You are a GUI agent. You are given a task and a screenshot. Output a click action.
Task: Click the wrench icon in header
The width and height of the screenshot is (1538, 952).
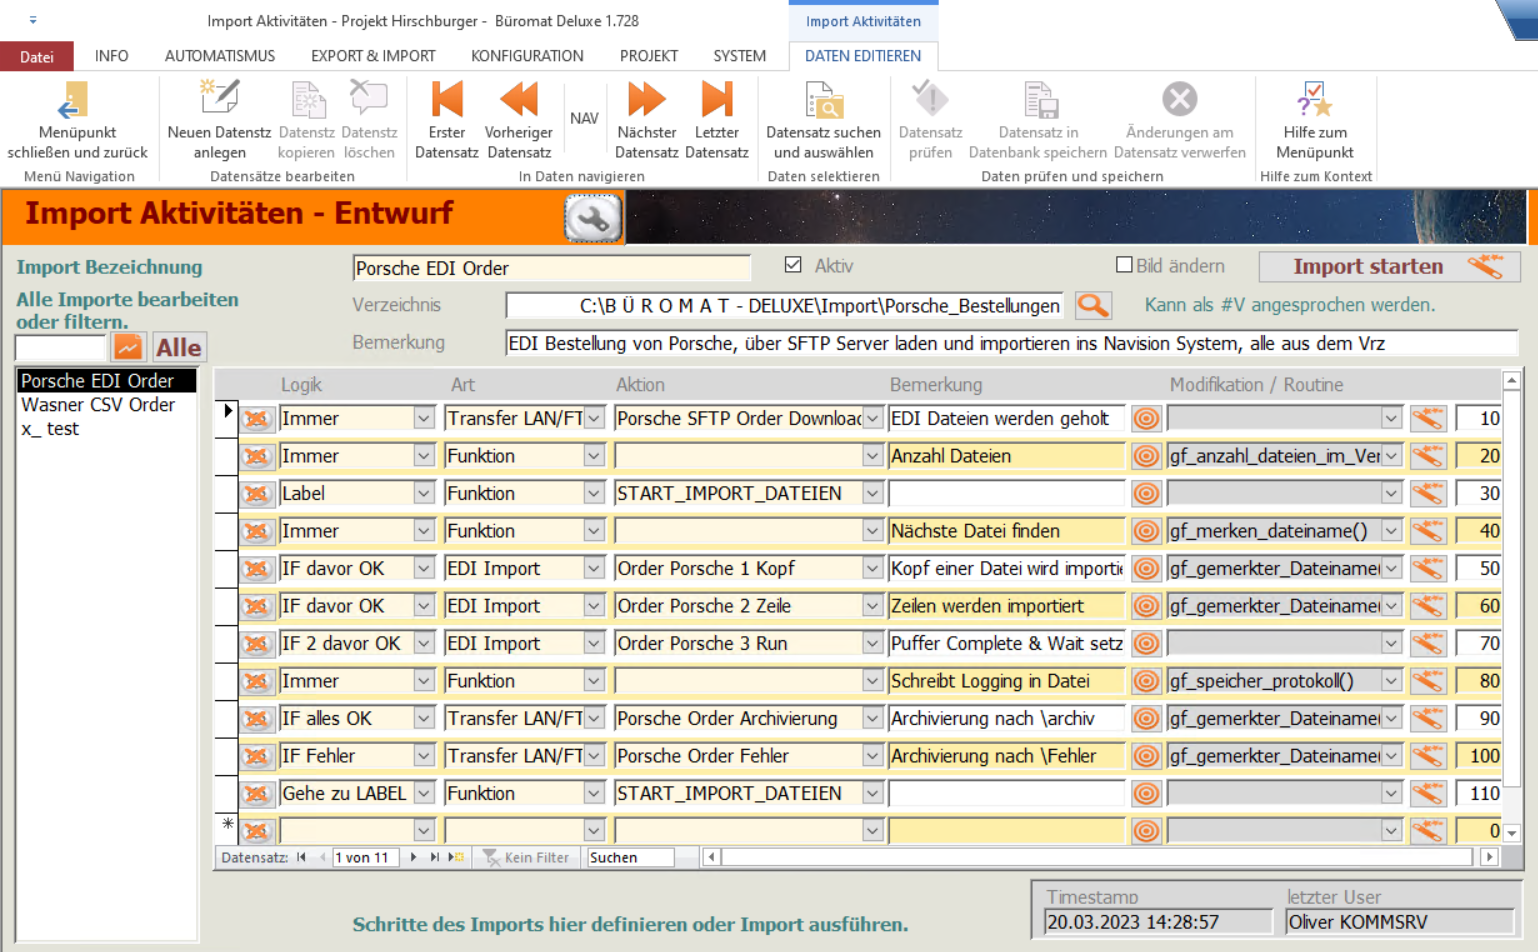coord(593,218)
